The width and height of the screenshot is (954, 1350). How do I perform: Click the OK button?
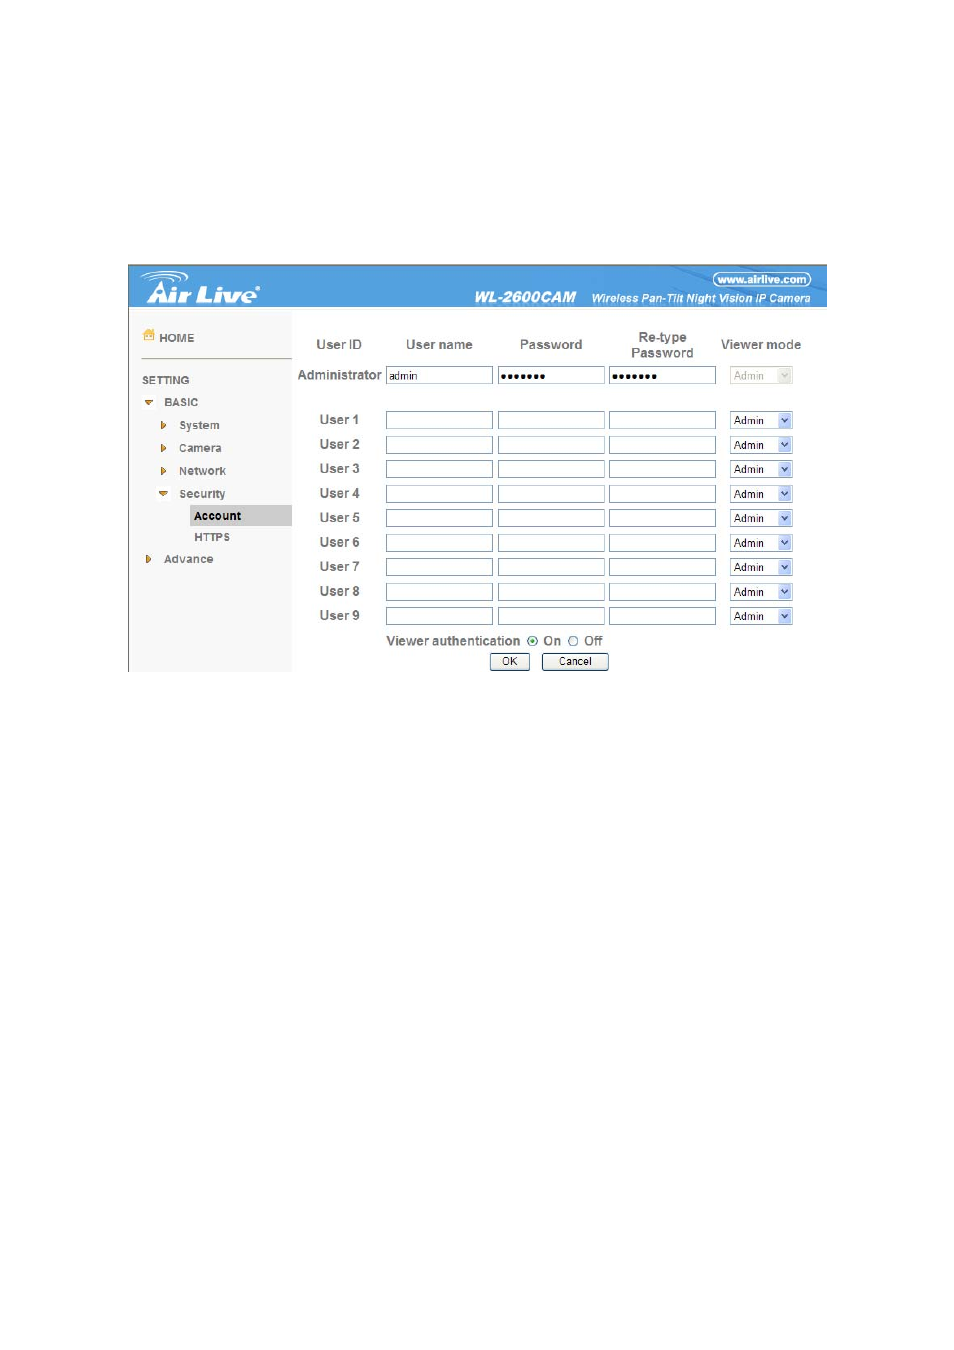coord(509,662)
